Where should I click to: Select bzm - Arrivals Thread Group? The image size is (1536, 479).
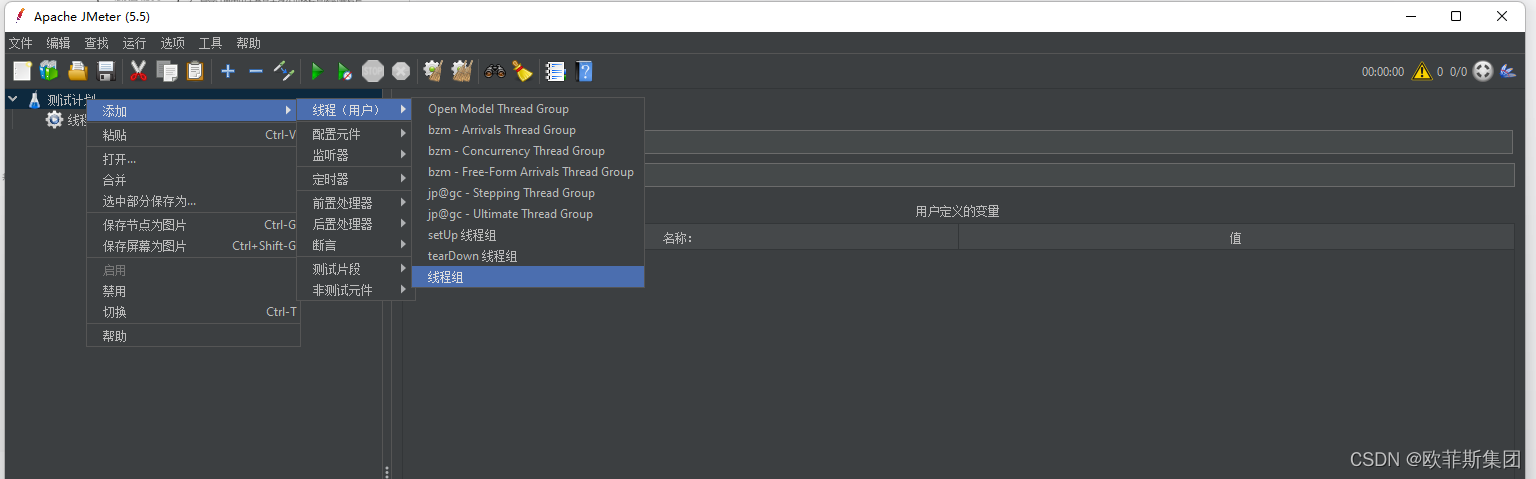coord(528,130)
